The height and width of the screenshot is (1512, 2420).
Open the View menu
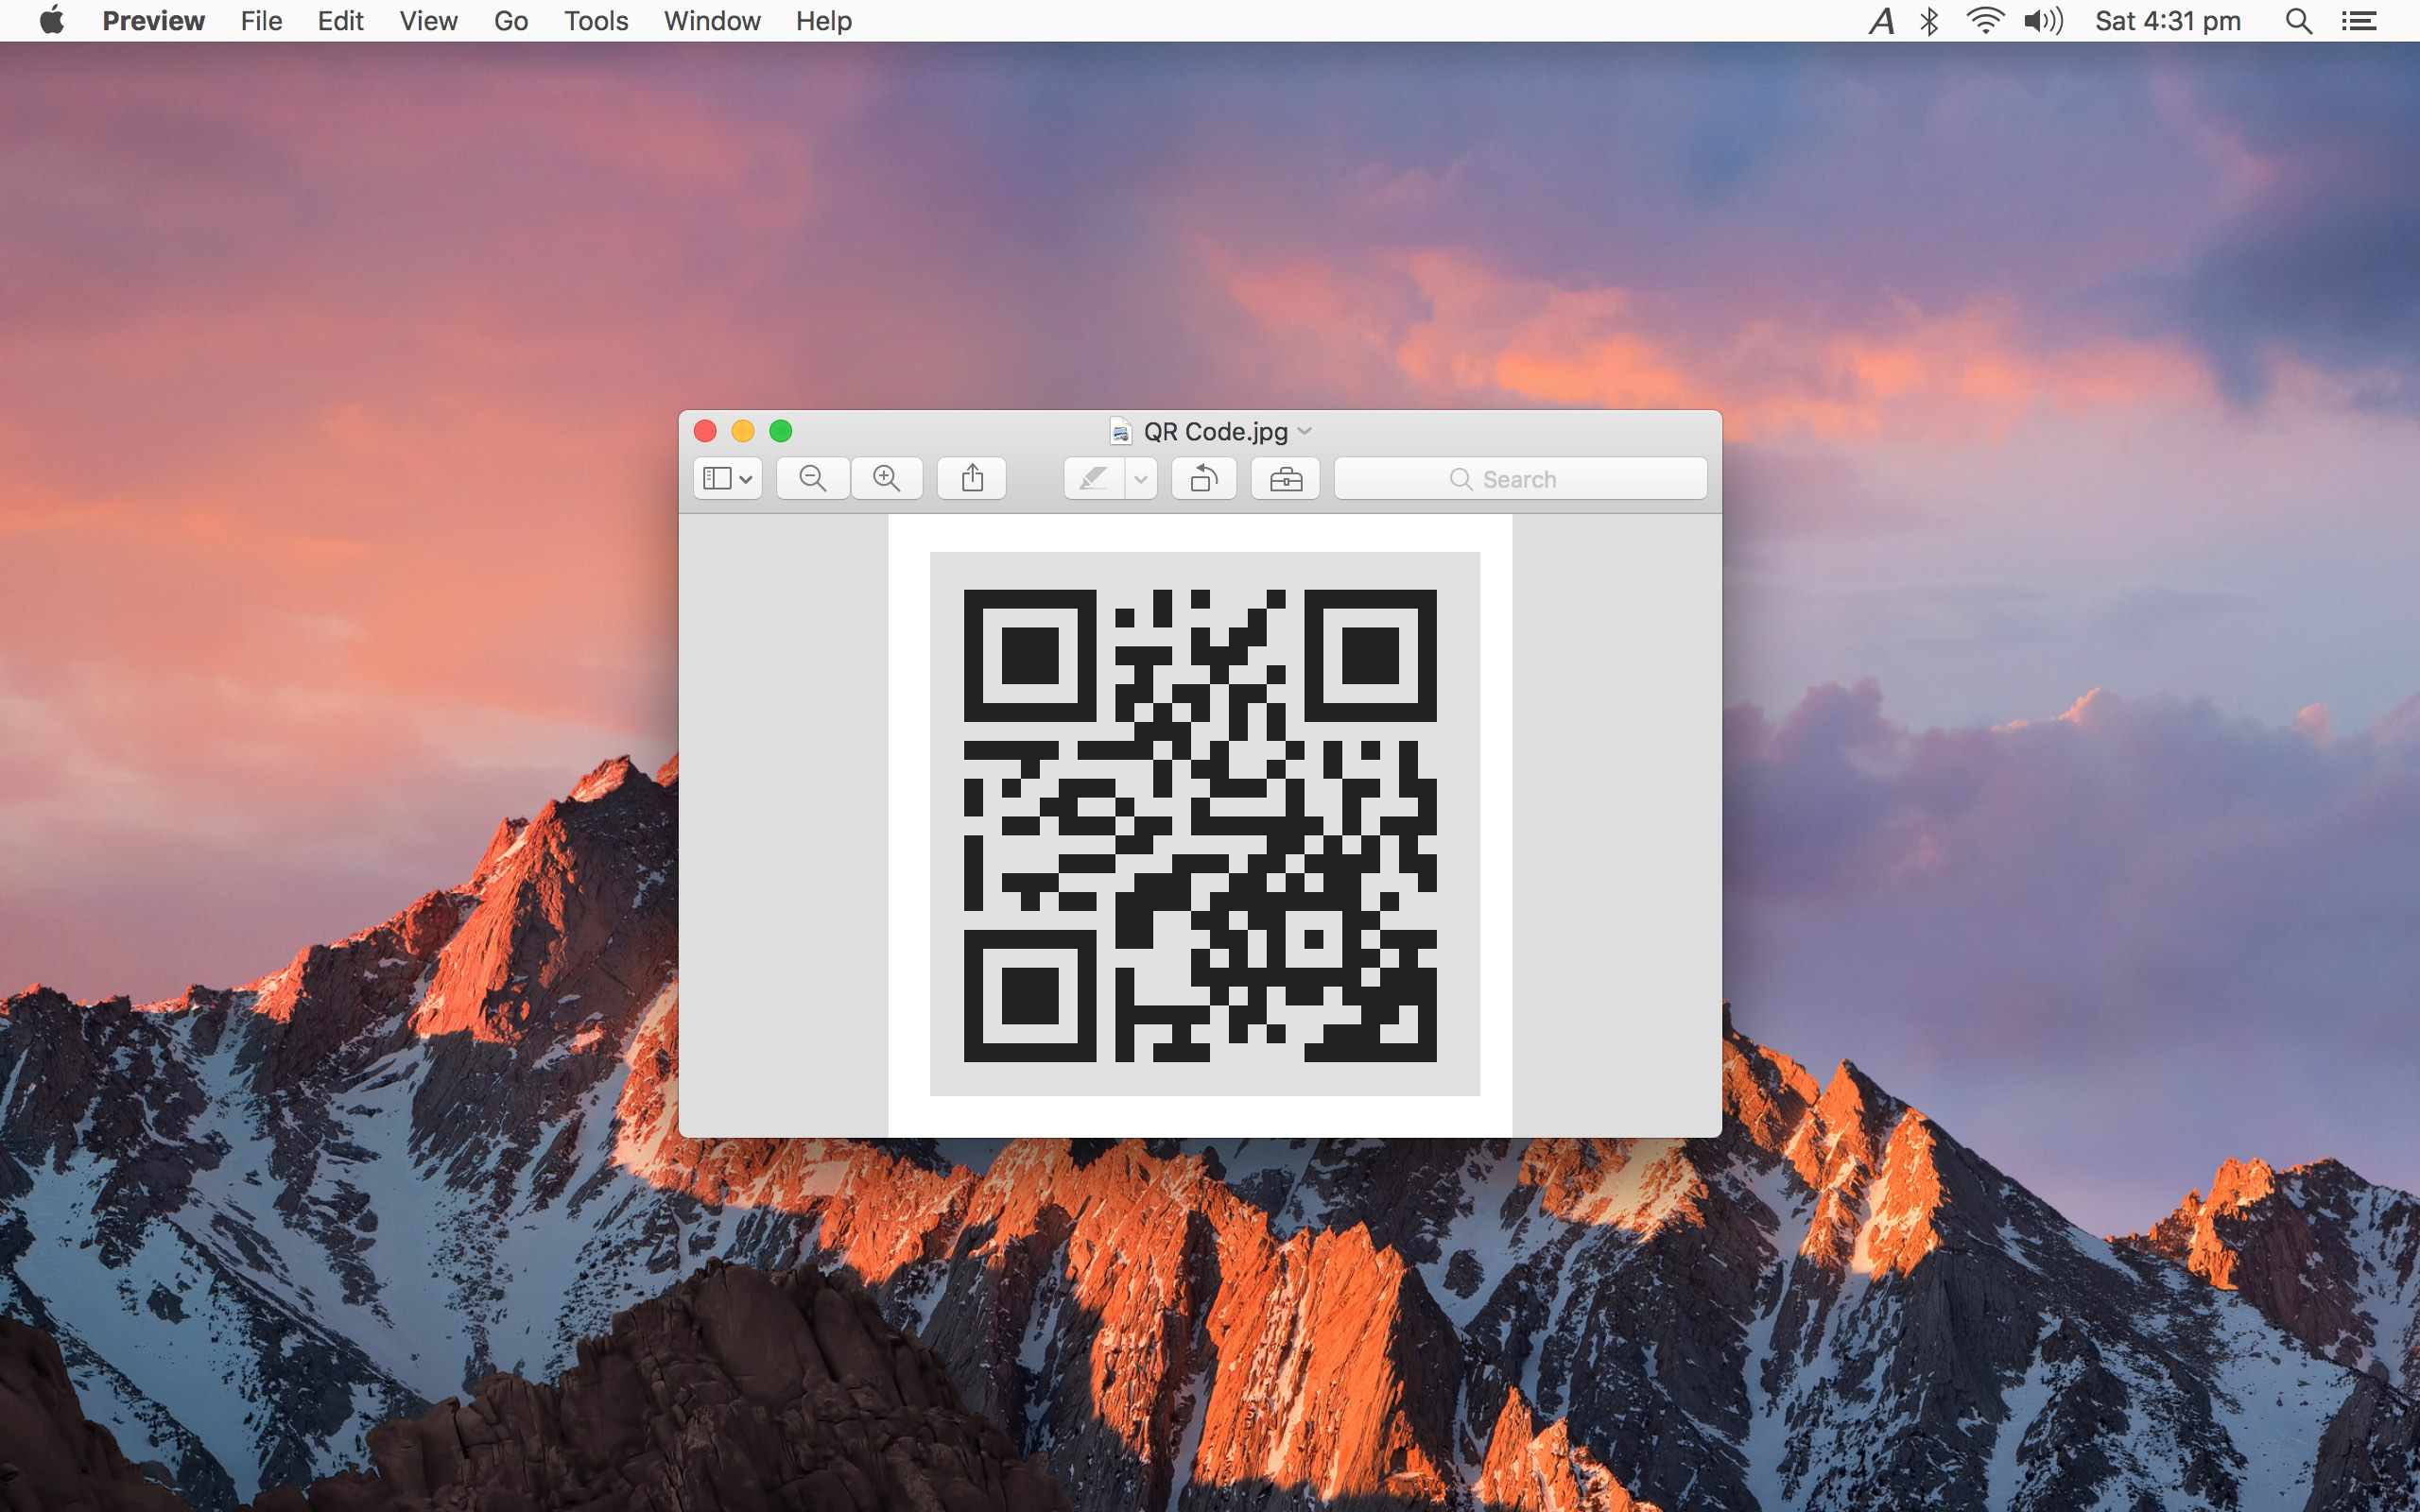[428, 21]
